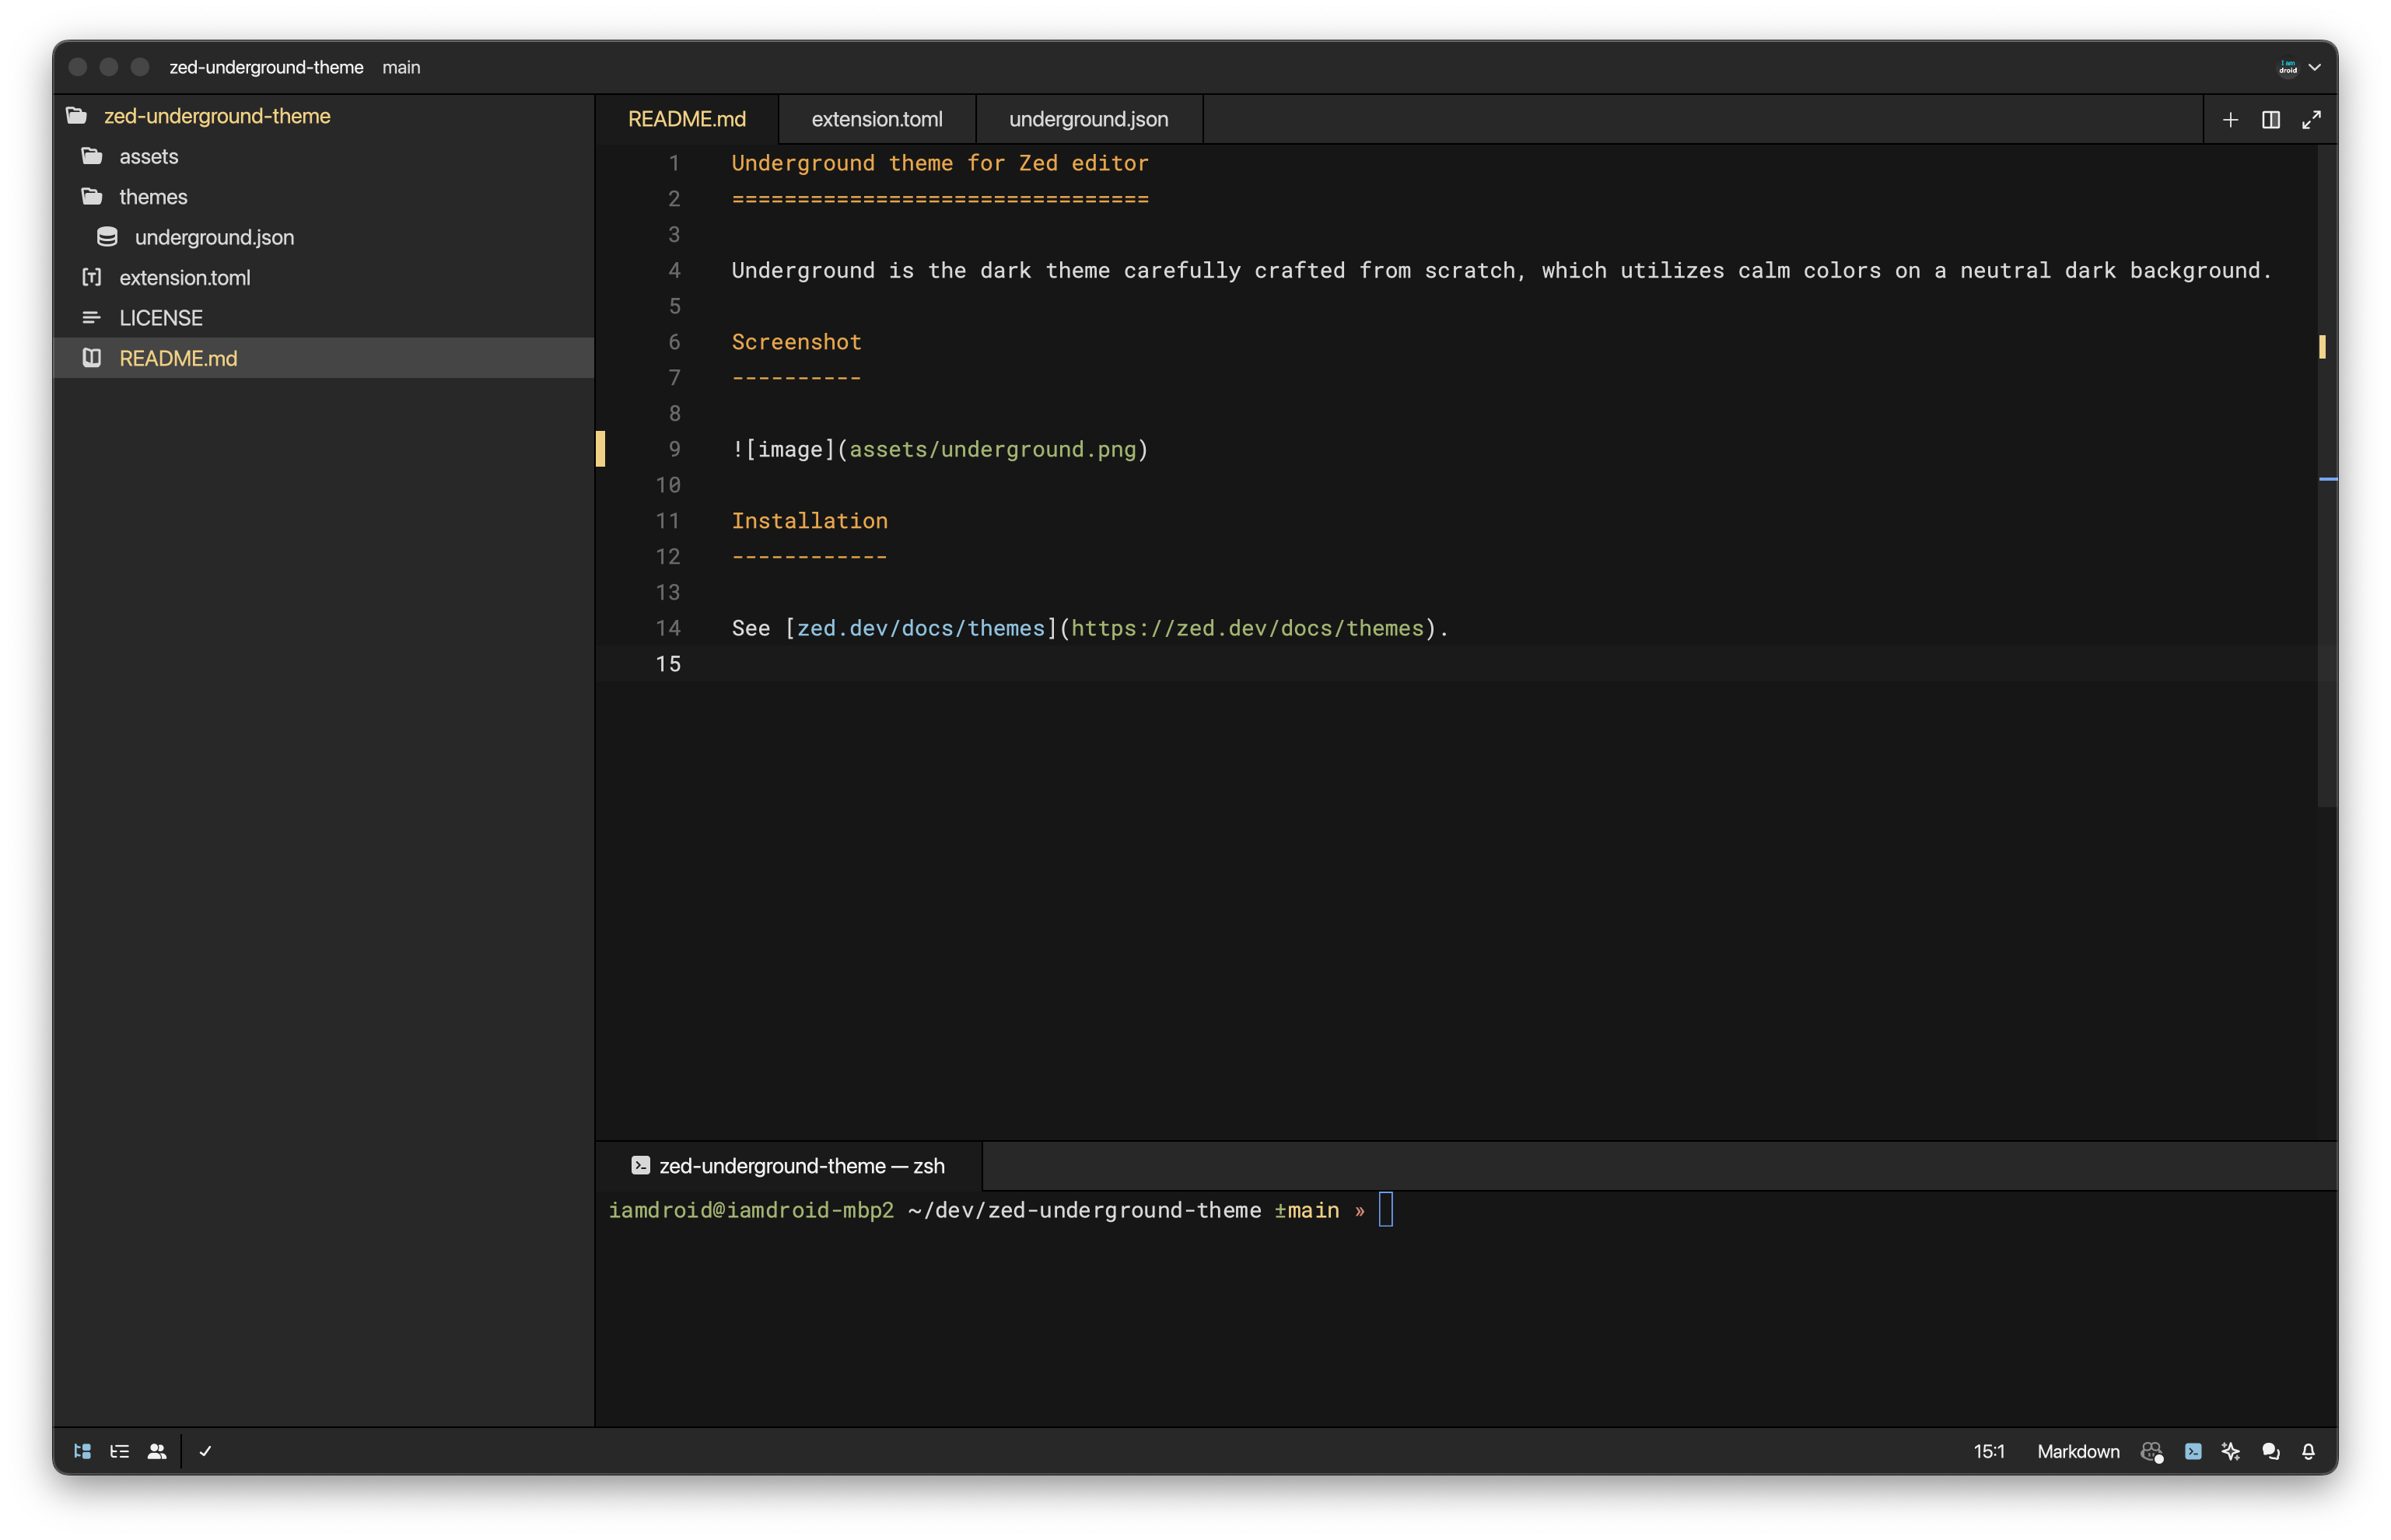Click the terminal prompt input area
Screen dimensions: 2391x1540
tap(1386, 1210)
